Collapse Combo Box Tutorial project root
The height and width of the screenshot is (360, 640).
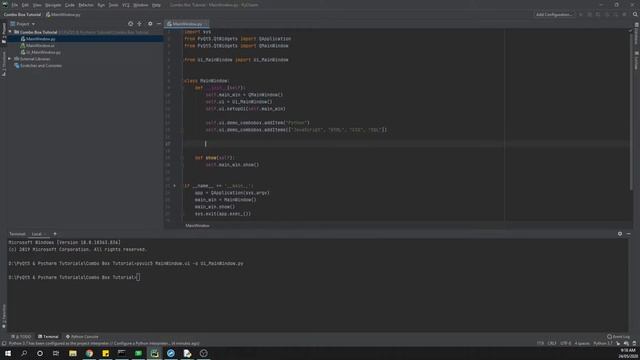tap(10, 32)
